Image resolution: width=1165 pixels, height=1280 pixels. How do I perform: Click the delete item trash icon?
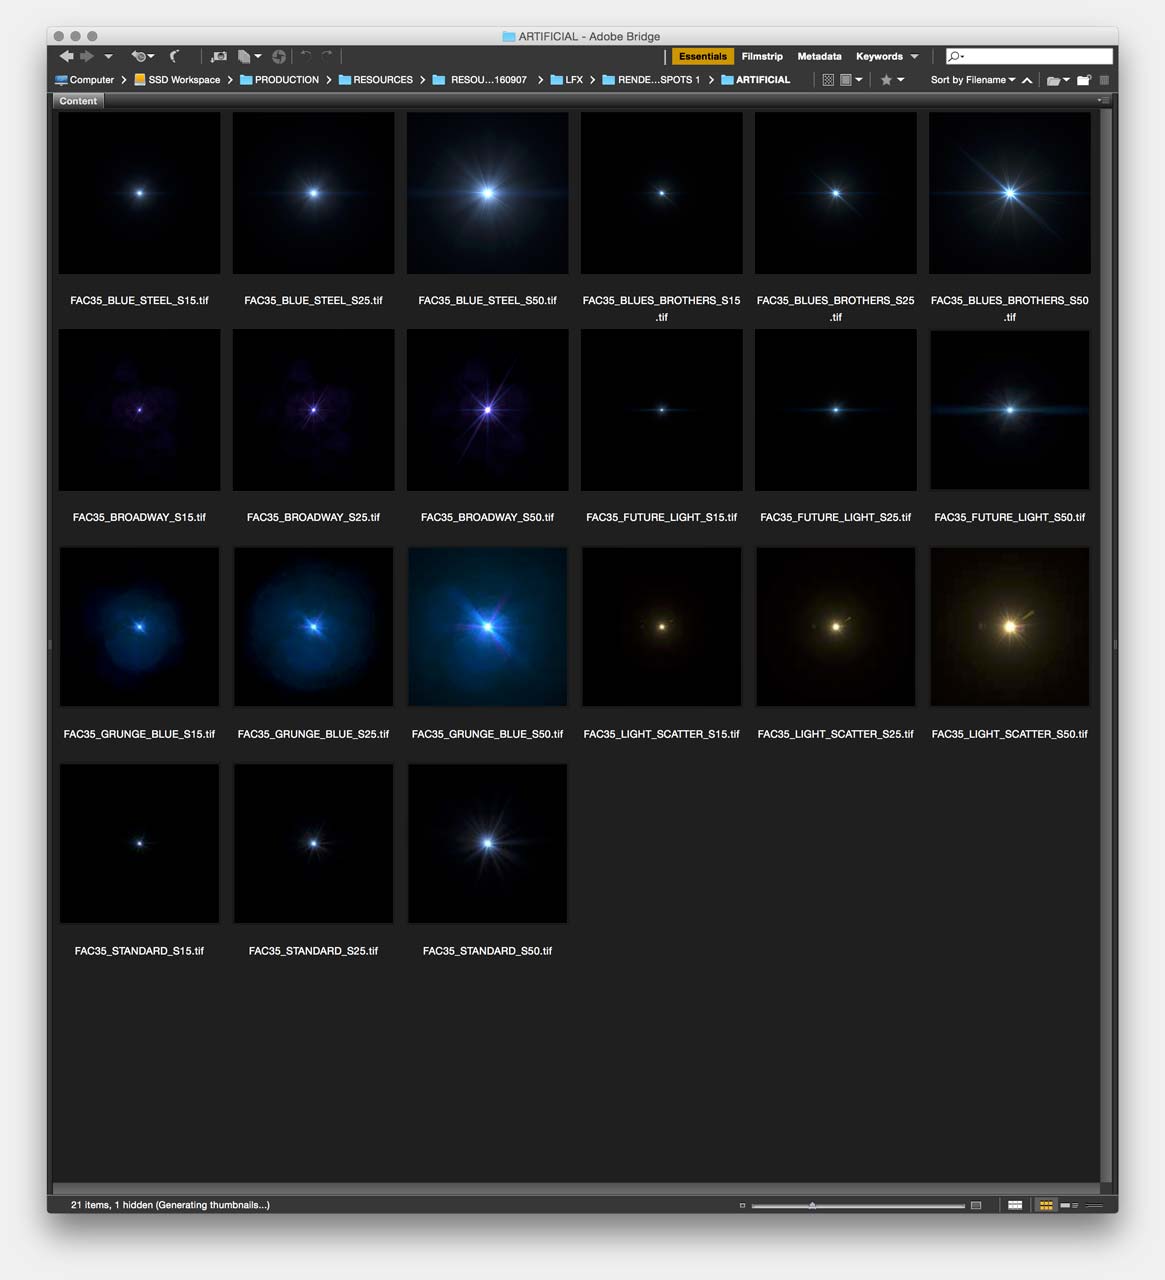pos(1104,80)
